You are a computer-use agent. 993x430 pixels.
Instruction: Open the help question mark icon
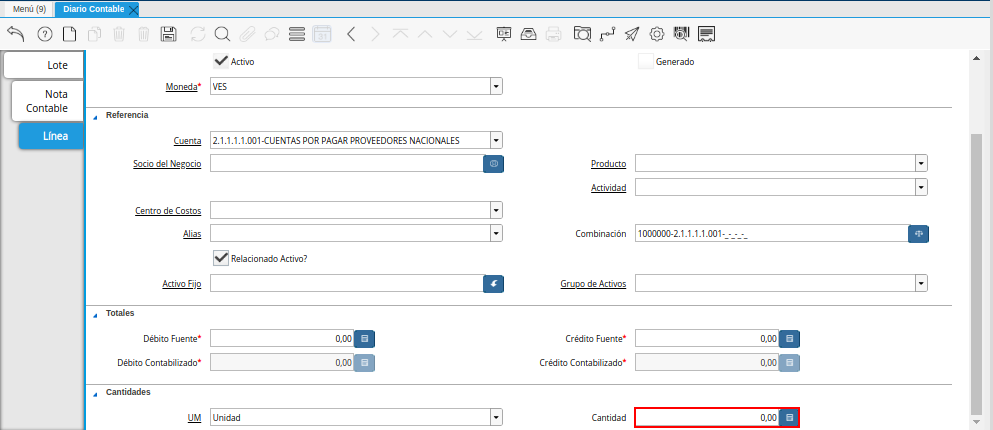(x=44, y=34)
